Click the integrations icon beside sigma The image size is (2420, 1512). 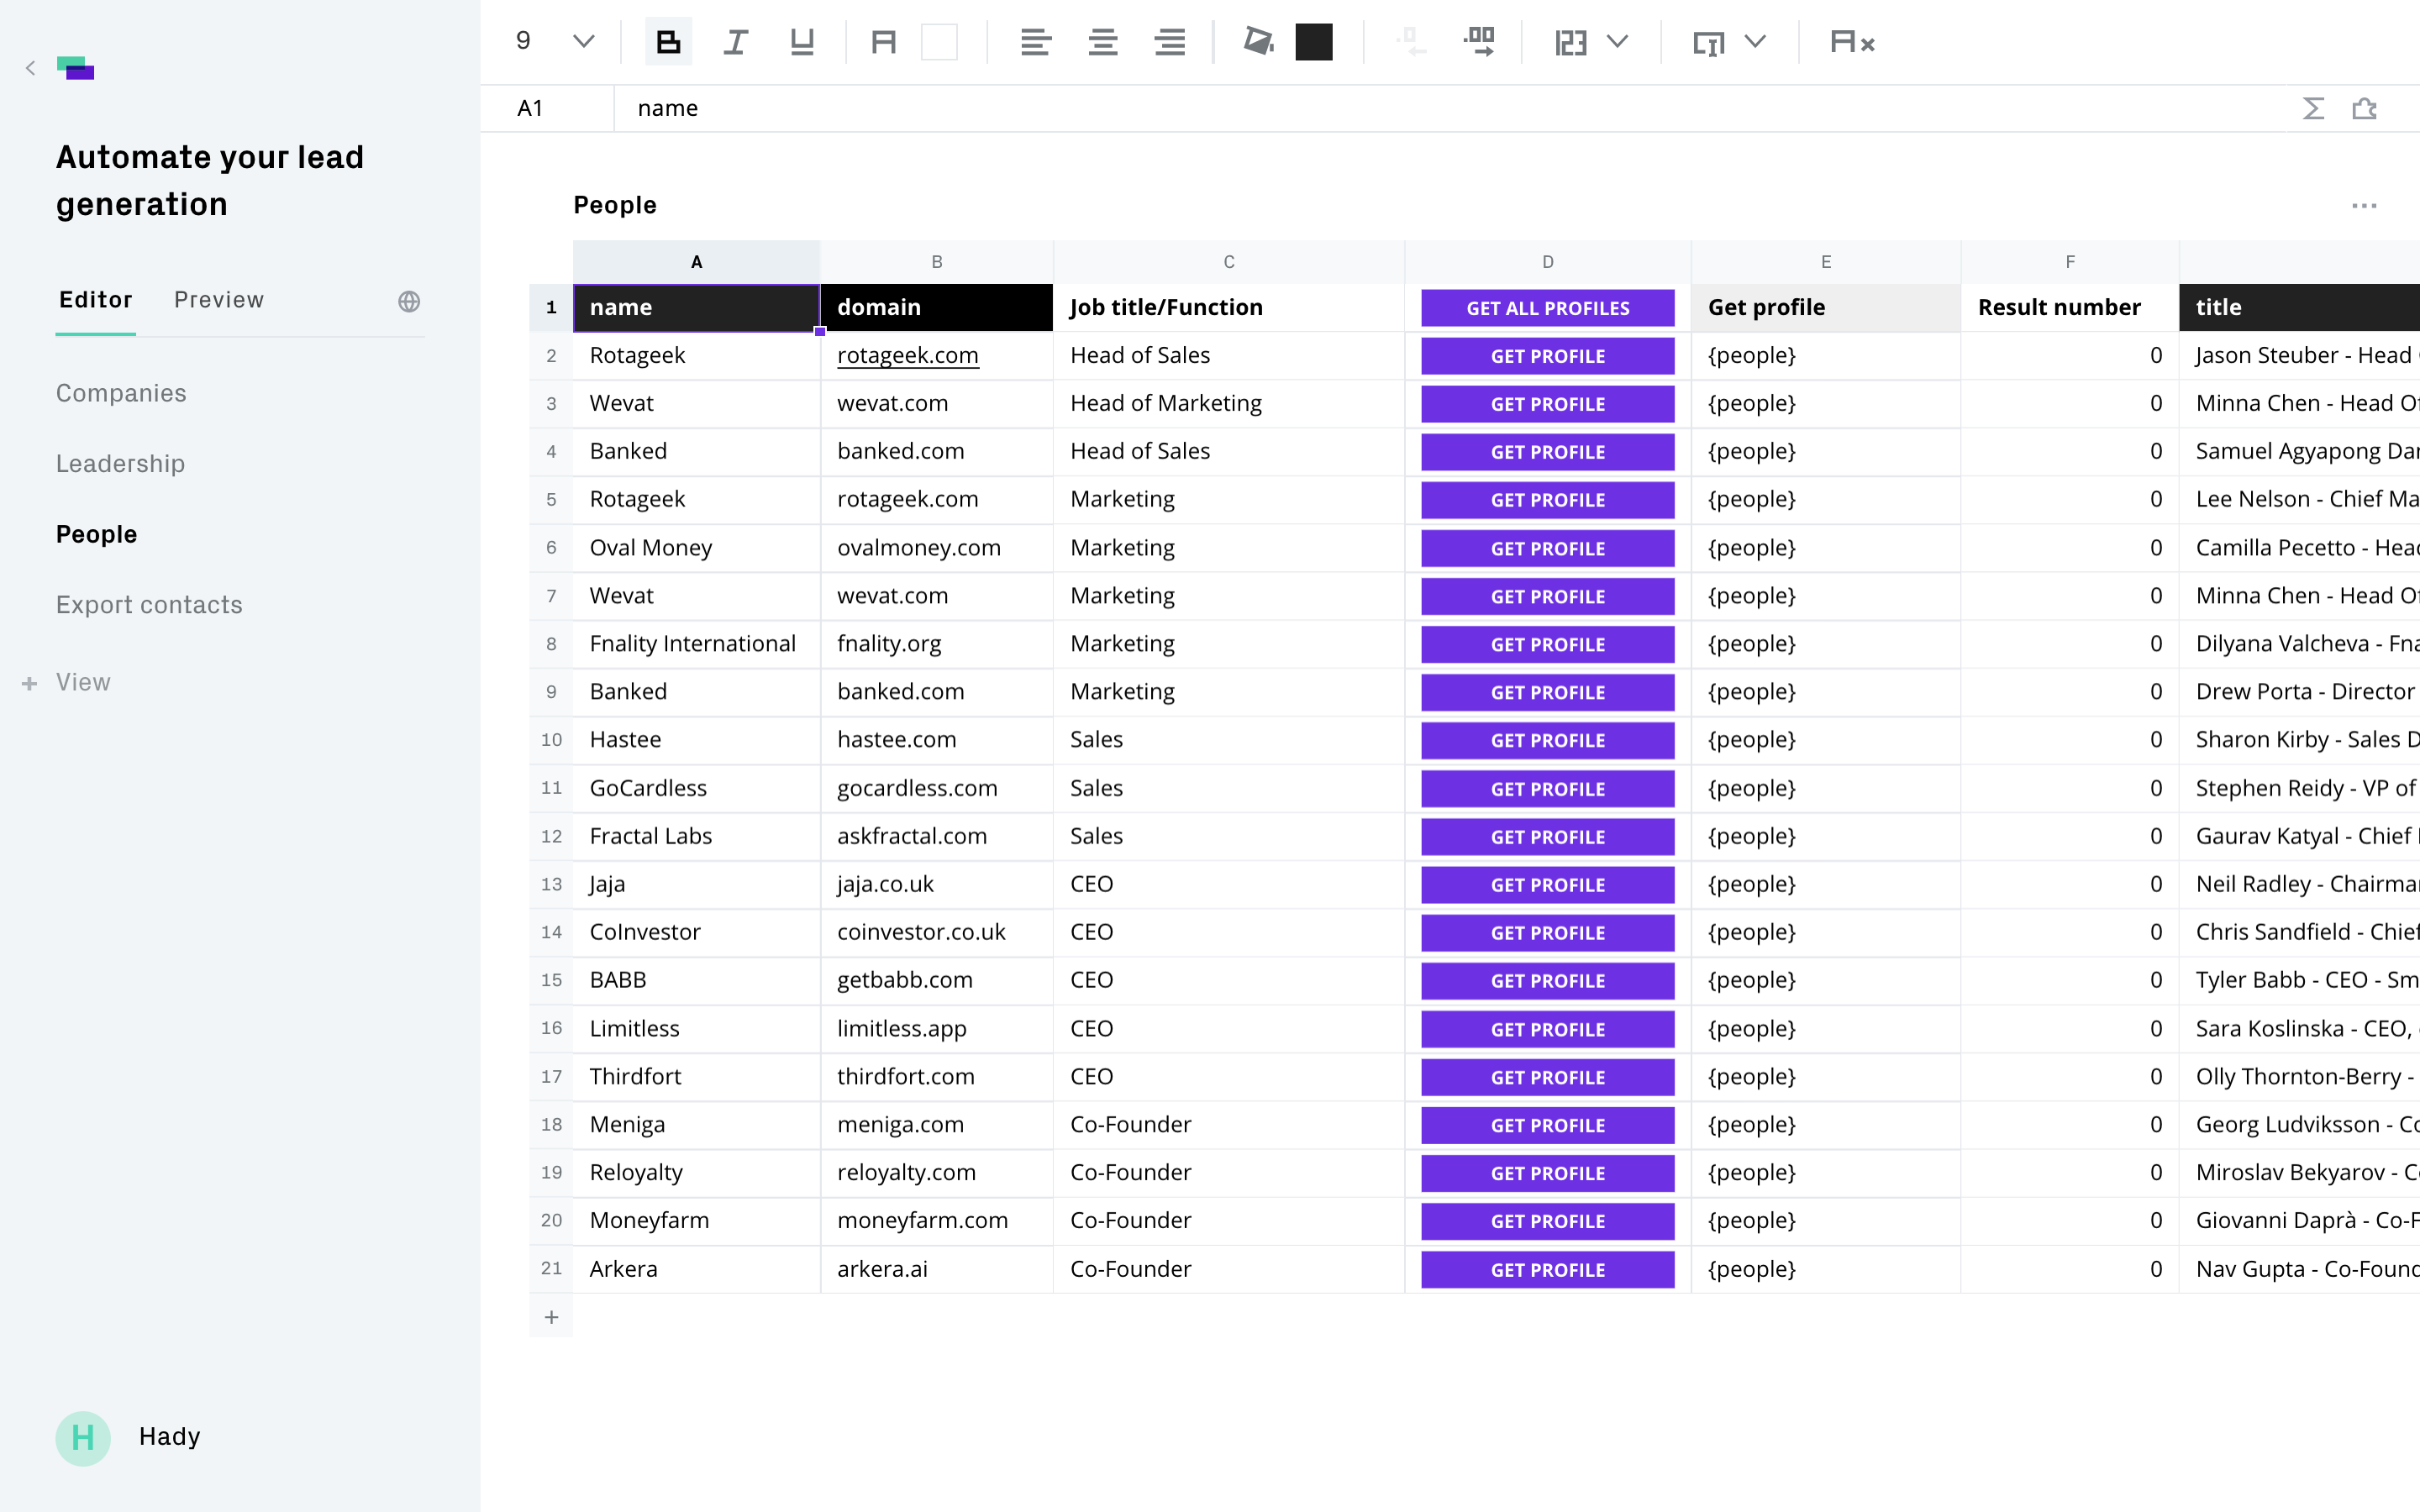(x=2364, y=108)
